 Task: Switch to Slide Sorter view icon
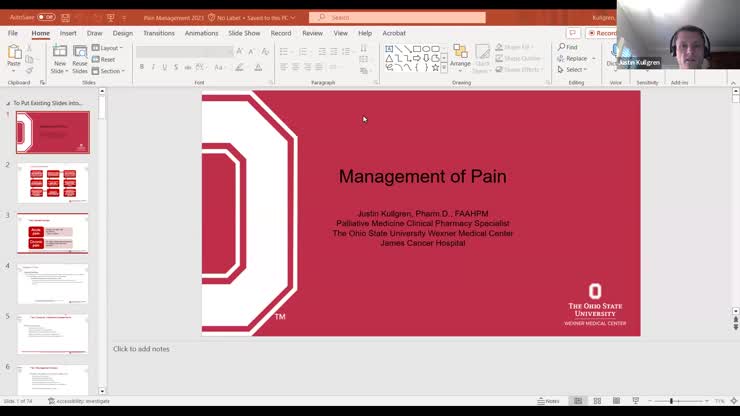597,401
